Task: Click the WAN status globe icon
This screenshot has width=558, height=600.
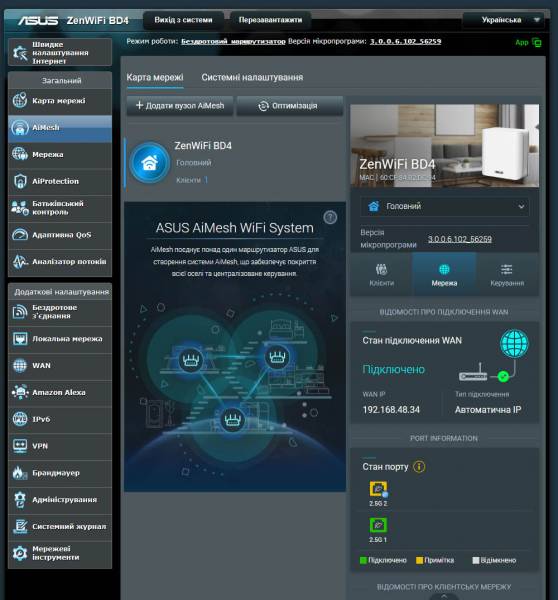Action: [514, 343]
